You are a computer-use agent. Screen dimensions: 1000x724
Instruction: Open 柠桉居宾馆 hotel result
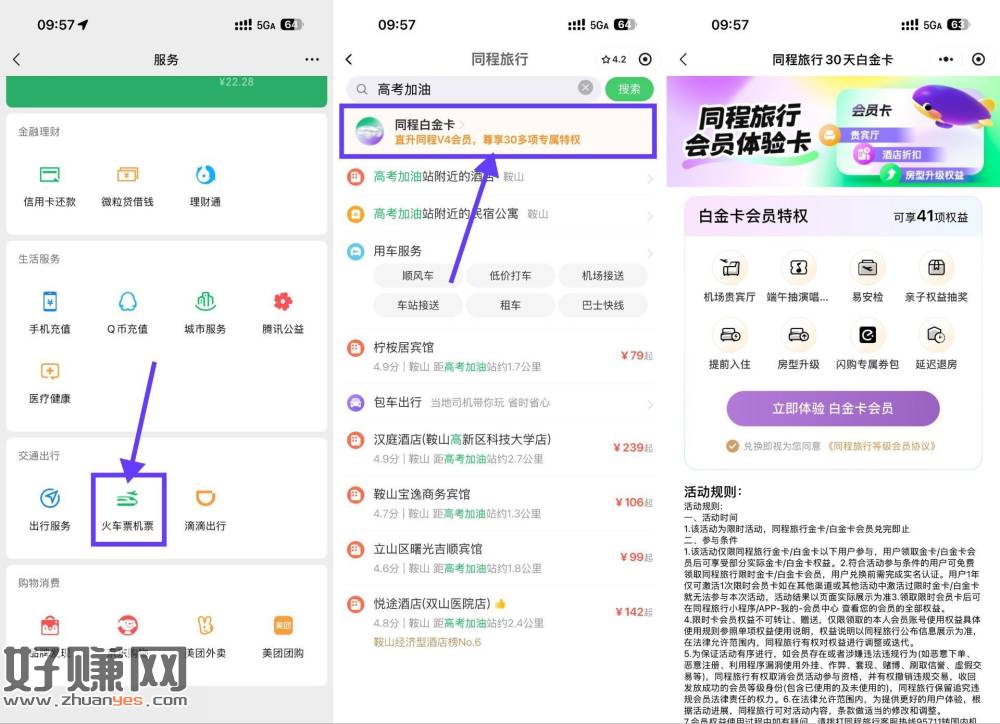(x=501, y=356)
